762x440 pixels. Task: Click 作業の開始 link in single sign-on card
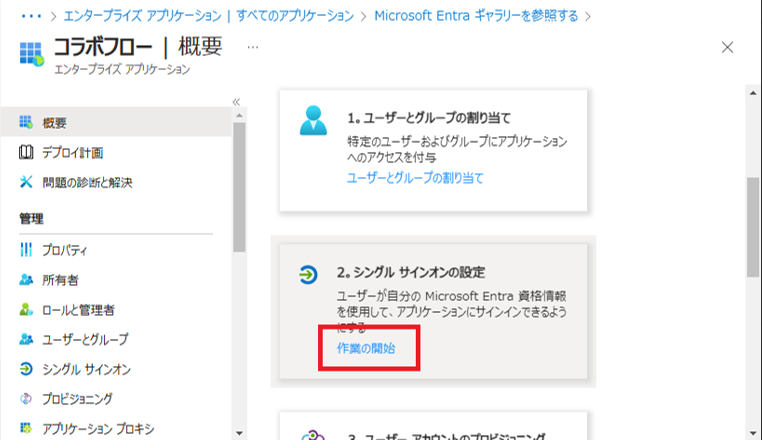[x=366, y=348]
